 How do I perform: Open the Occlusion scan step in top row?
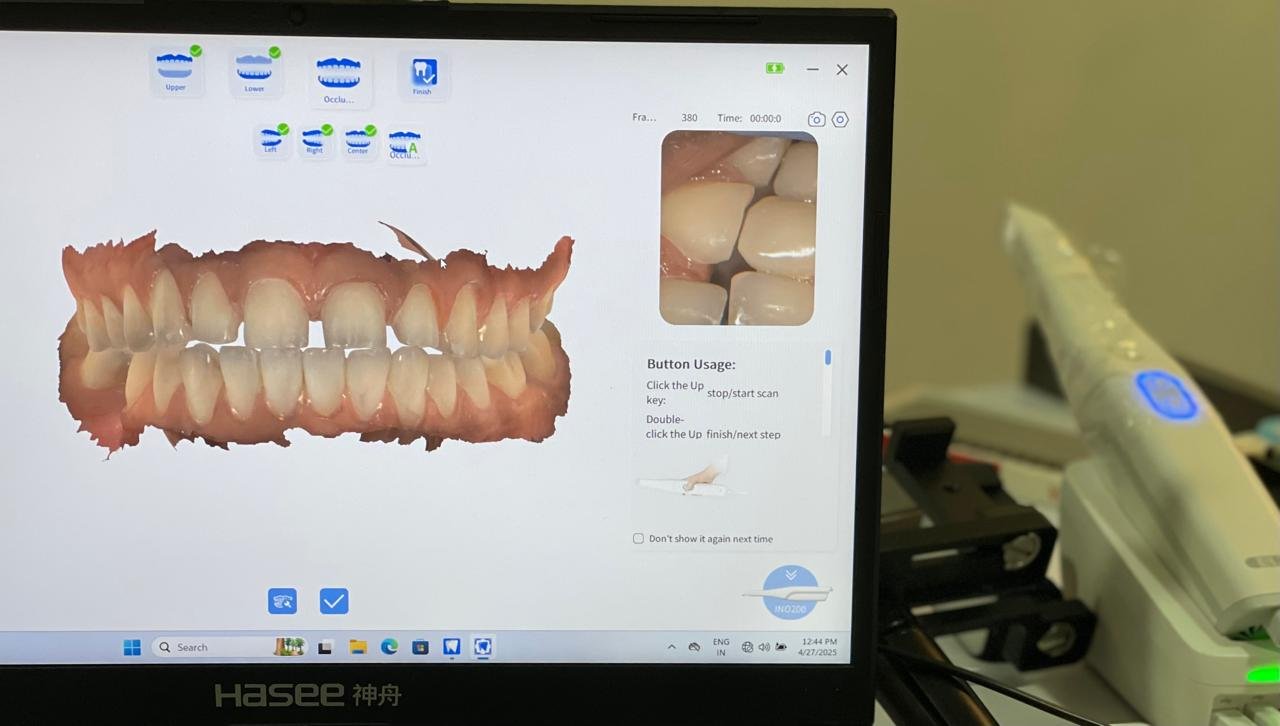[339, 80]
